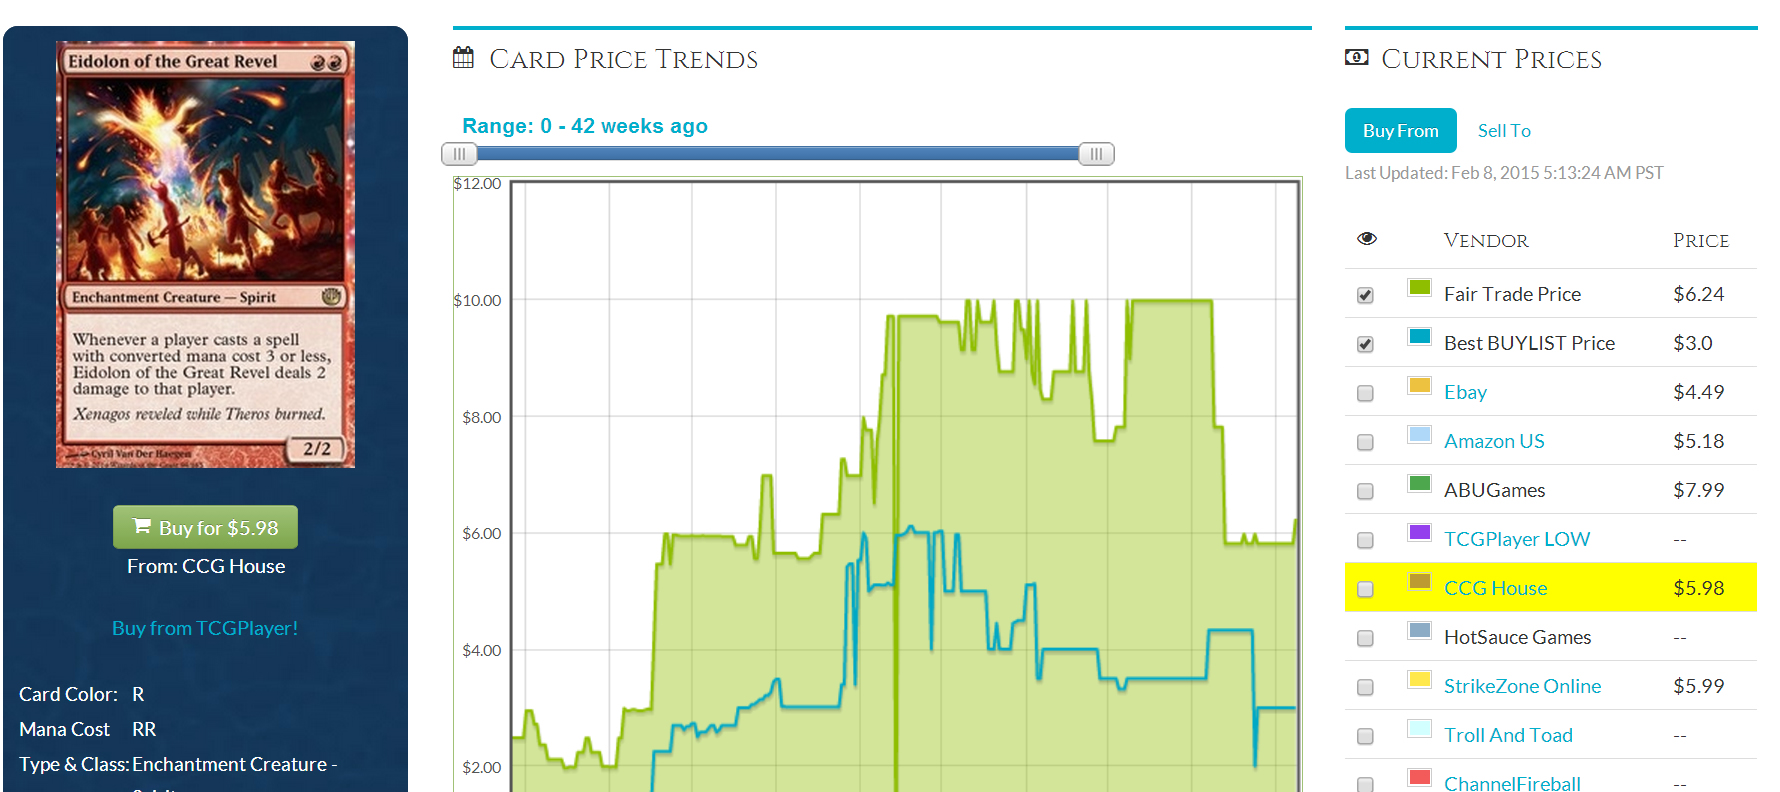The image size is (1780, 792).
Task: Click the Best BUYLIST Price $3.0 value
Action: pyautogui.click(x=1692, y=343)
